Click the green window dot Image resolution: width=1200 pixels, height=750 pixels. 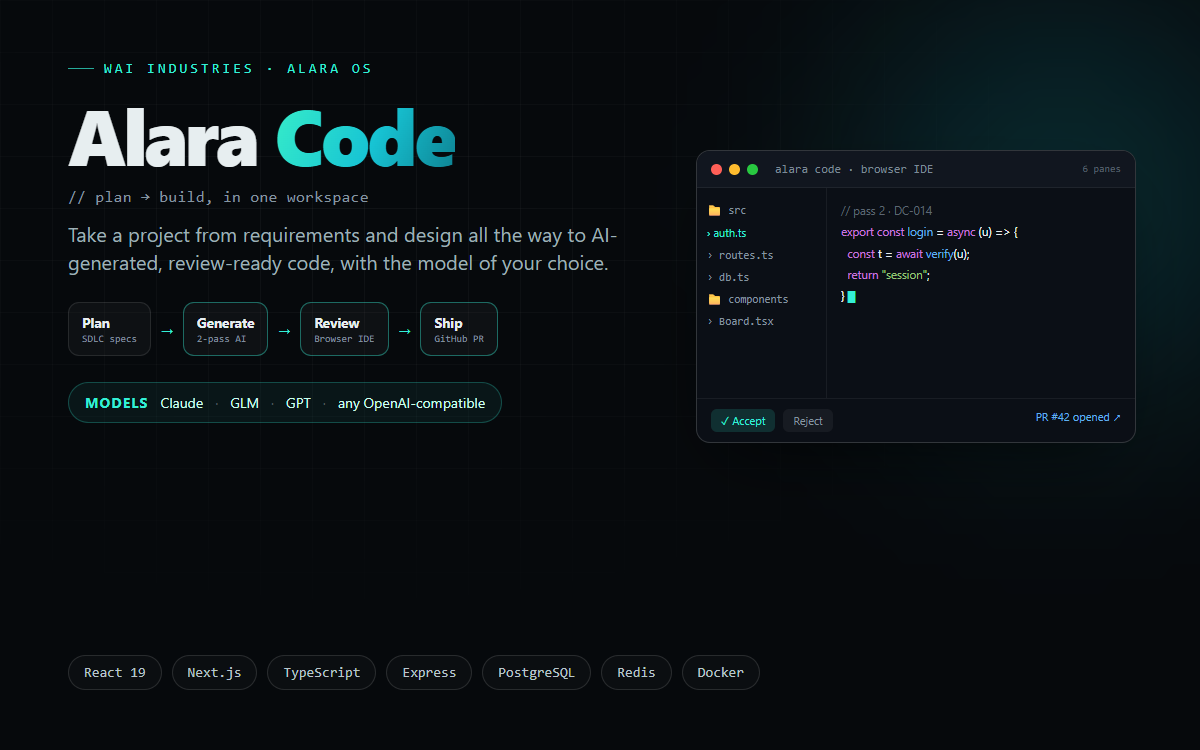tap(752, 169)
